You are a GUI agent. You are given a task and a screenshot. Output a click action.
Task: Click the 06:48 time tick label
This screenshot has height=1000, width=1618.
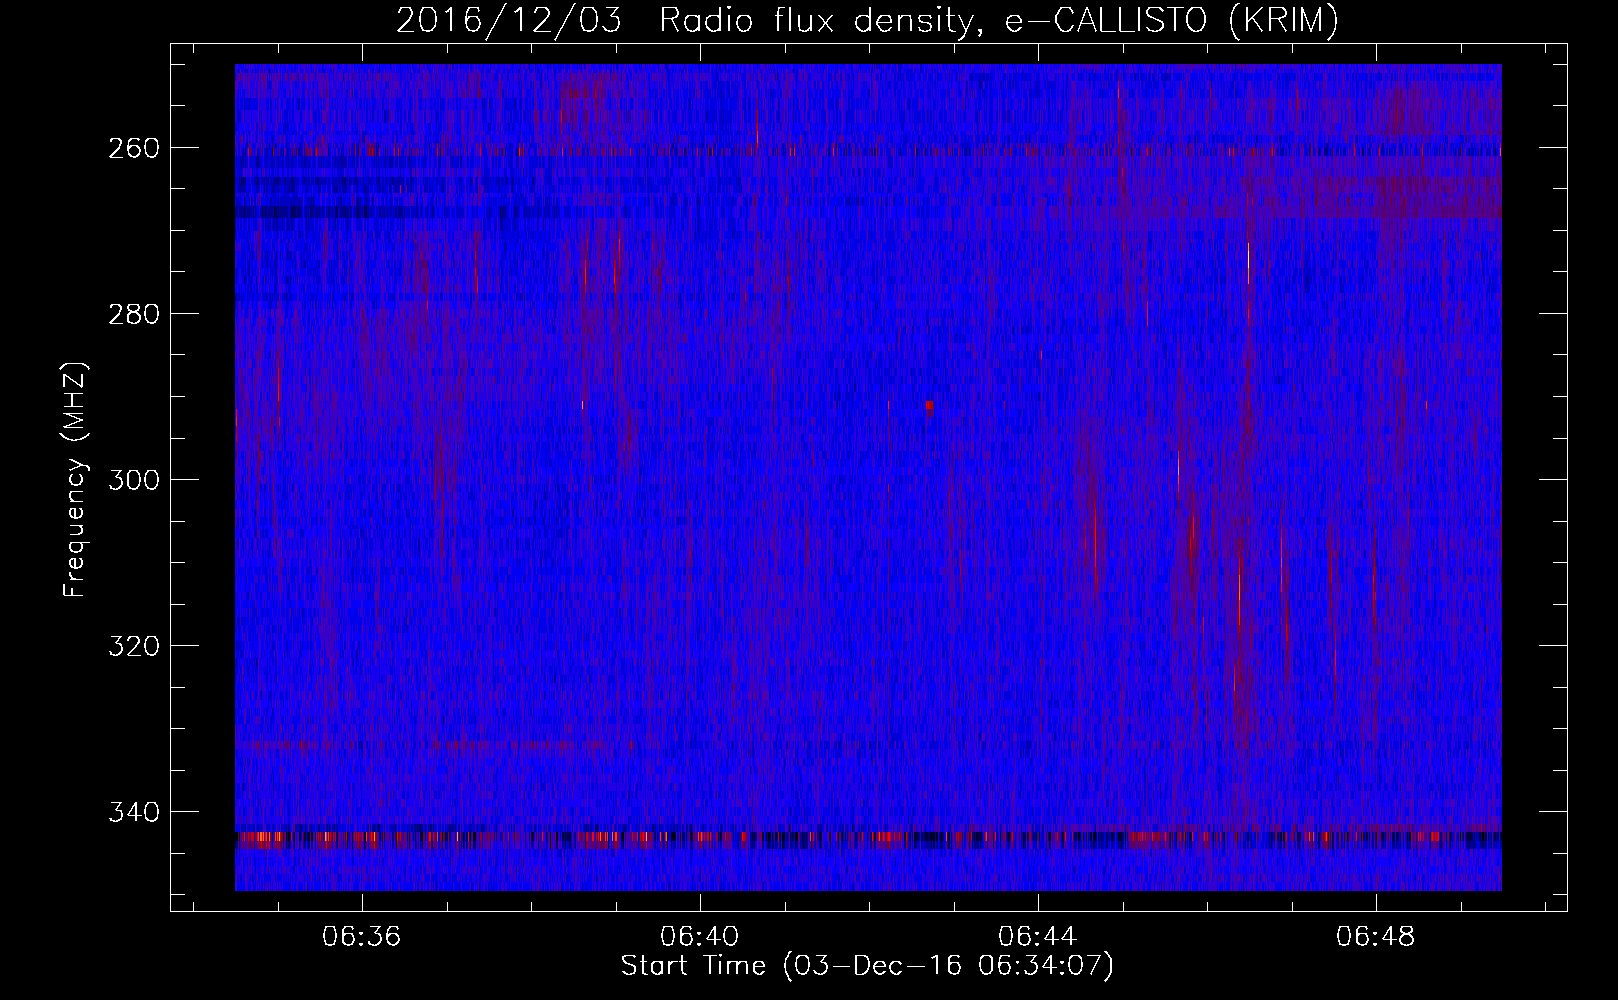[x=1376, y=937]
